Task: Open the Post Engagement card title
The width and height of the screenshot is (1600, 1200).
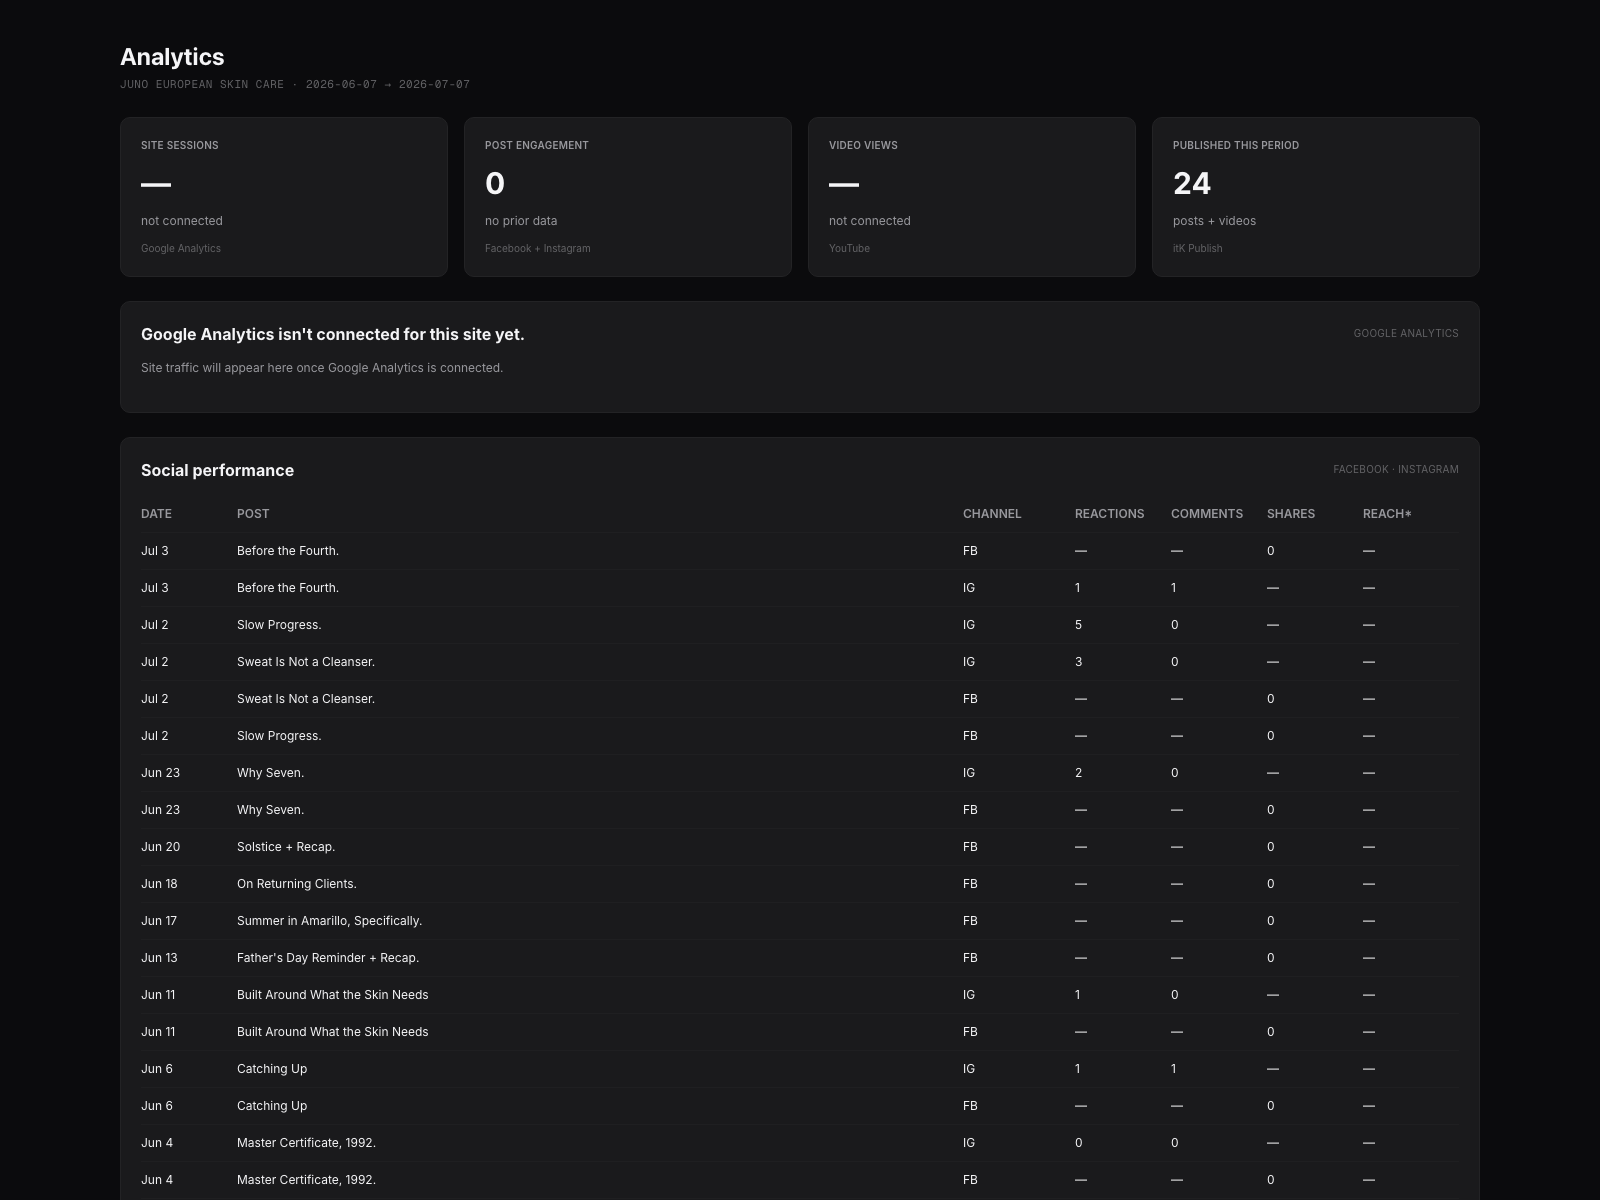Action: (x=537, y=145)
